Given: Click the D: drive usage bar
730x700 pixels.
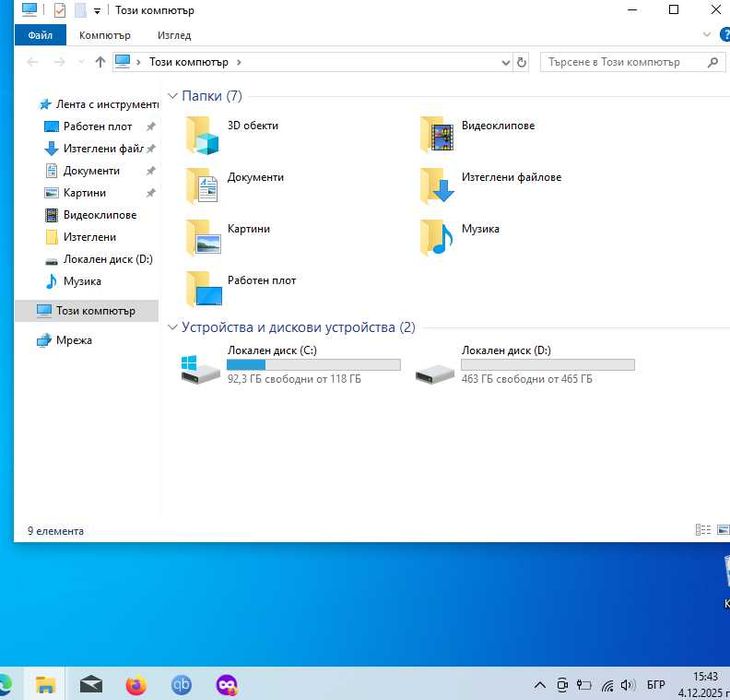Looking at the screenshot, I should pos(548,364).
